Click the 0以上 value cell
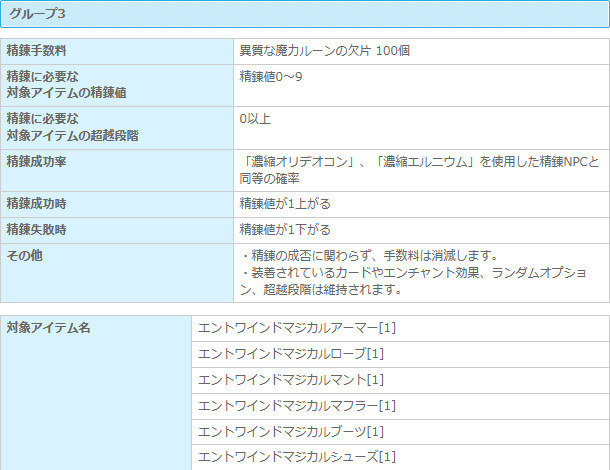The height and width of the screenshot is (470, 610). pos(255,119)
